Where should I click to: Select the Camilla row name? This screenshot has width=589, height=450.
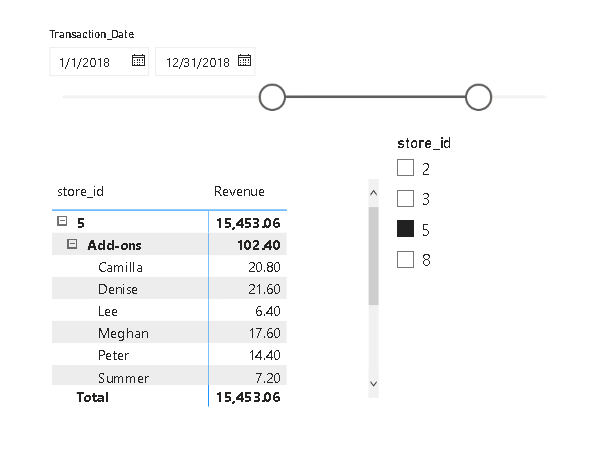click(x=120, y=267)
